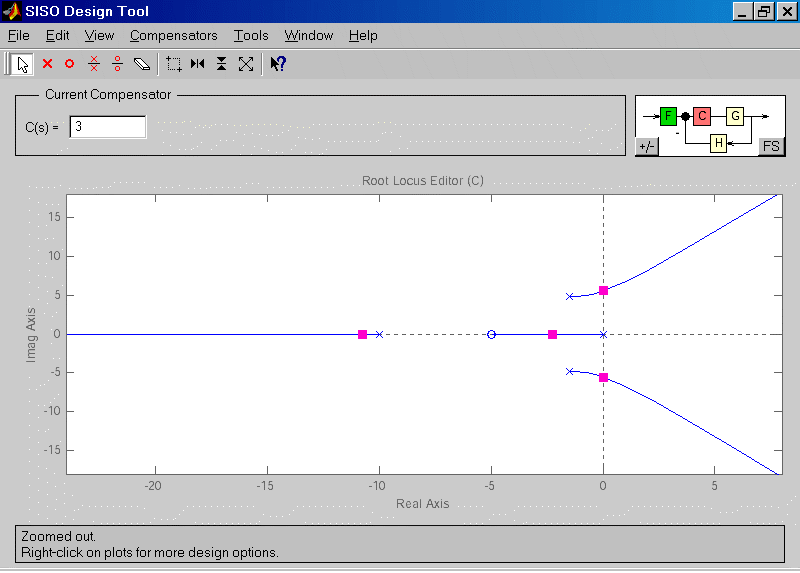Open the File menu

(x=19, y=36)
